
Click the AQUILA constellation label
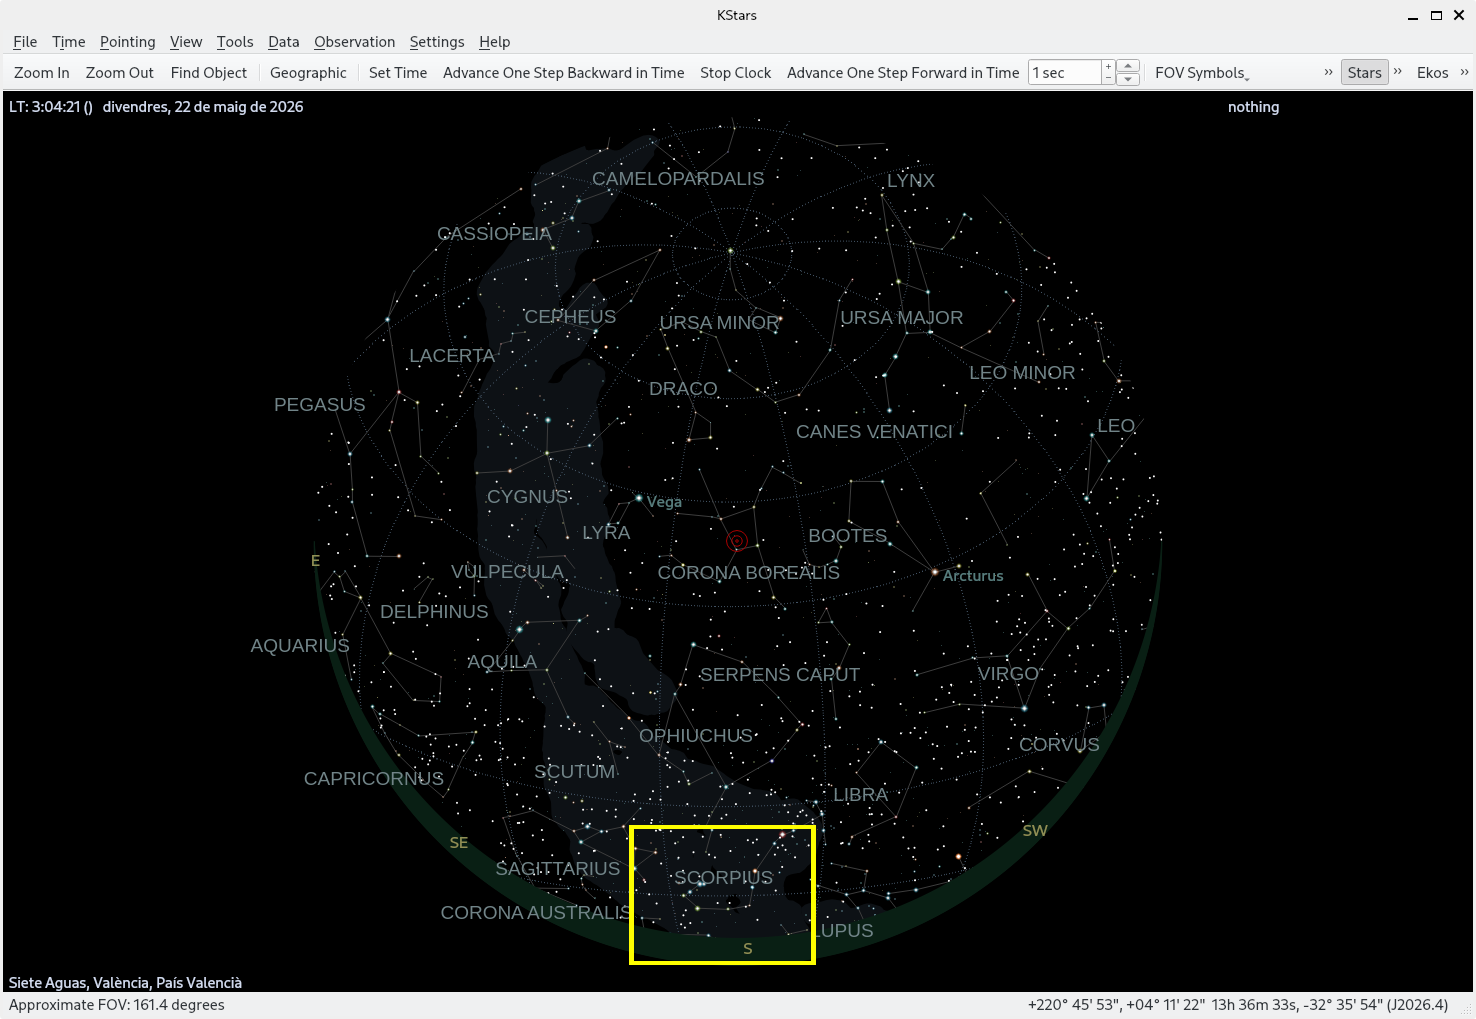click(502, 662)
